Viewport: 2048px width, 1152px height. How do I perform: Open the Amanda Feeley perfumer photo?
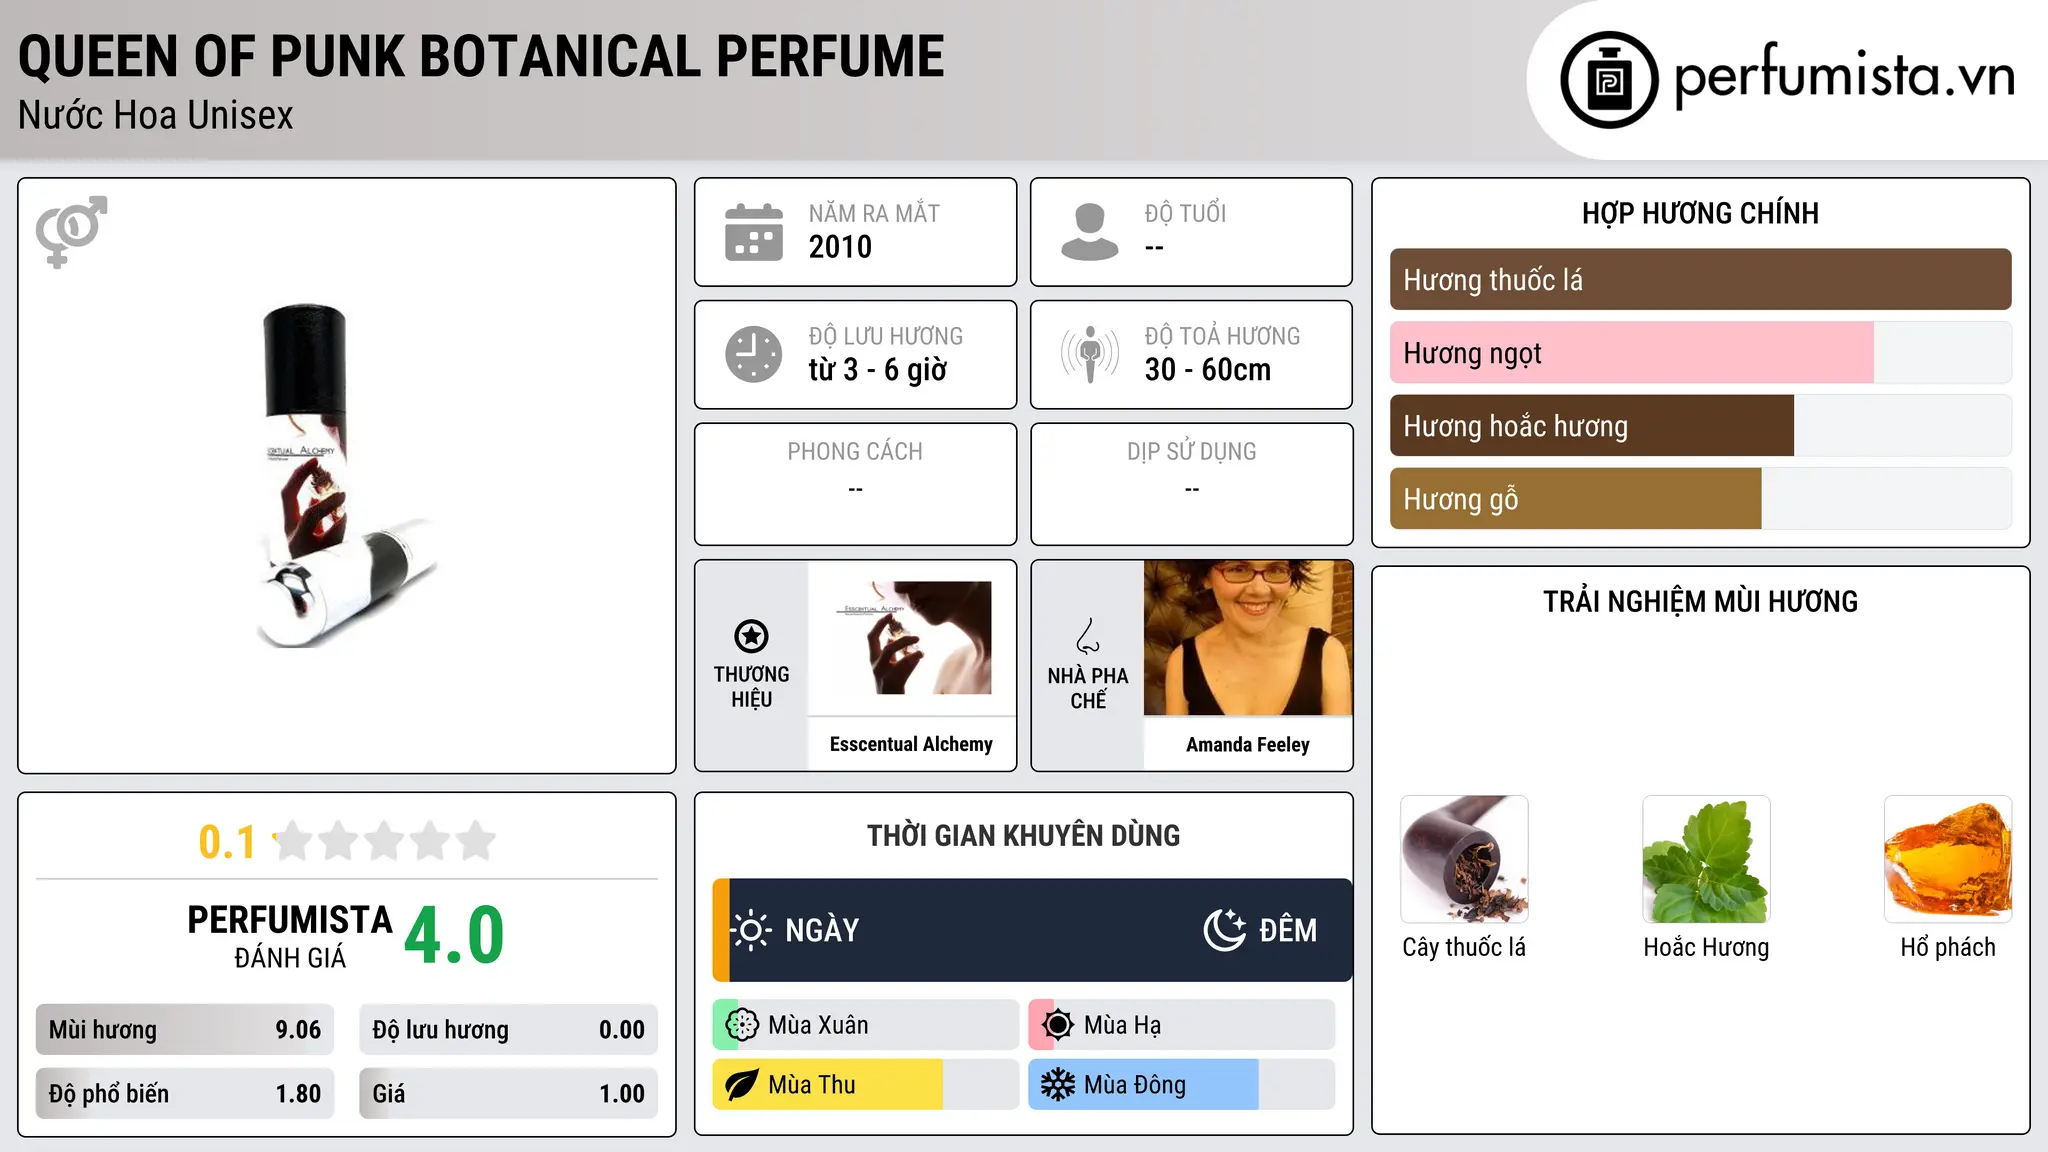point(1248,638)
